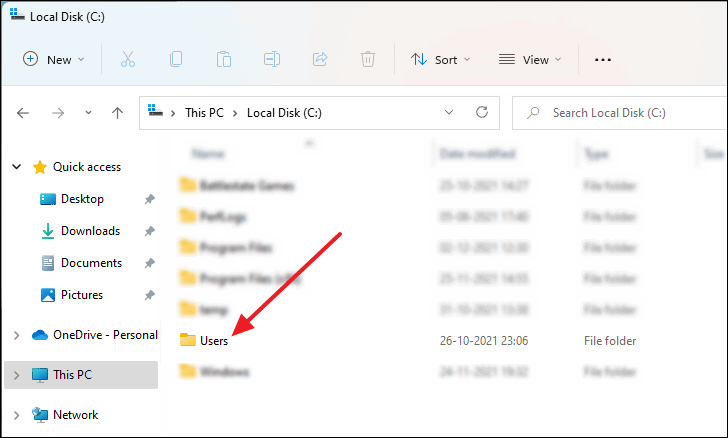
Task: Expand the This PC tree node
Action: [17, 375]
